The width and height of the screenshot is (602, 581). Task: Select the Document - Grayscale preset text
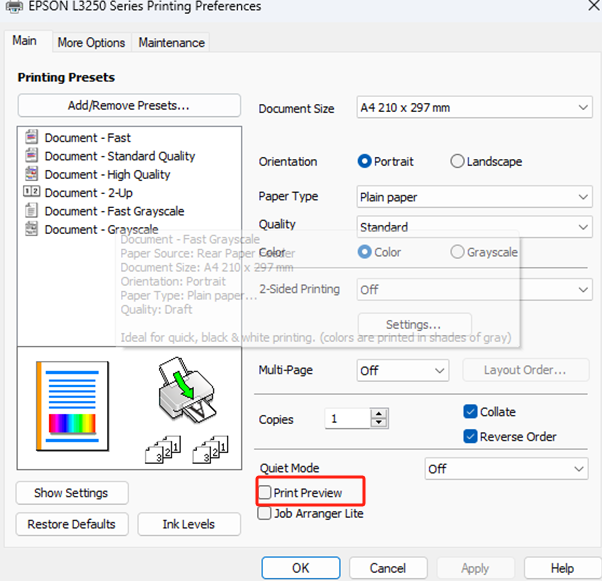tap(101, 229)
